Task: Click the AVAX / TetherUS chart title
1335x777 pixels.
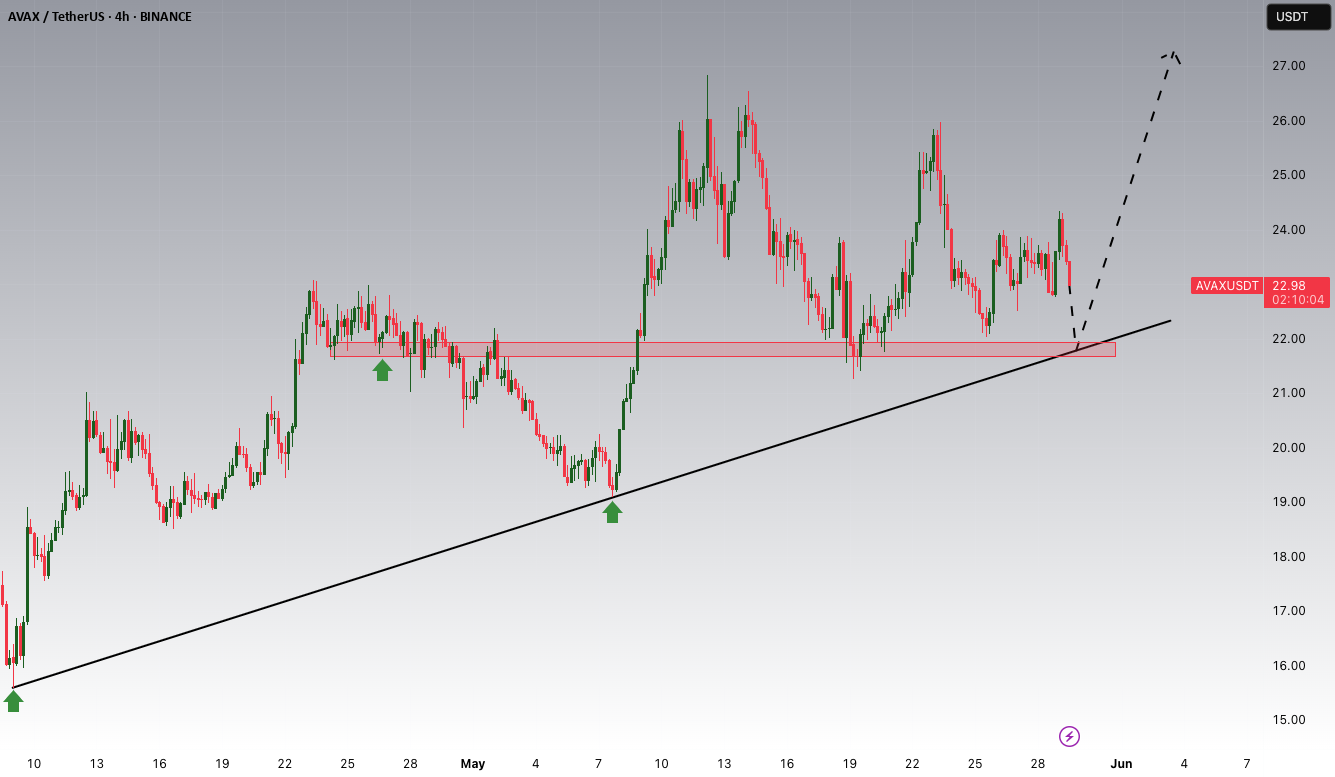Action: [x=61, y=17]
